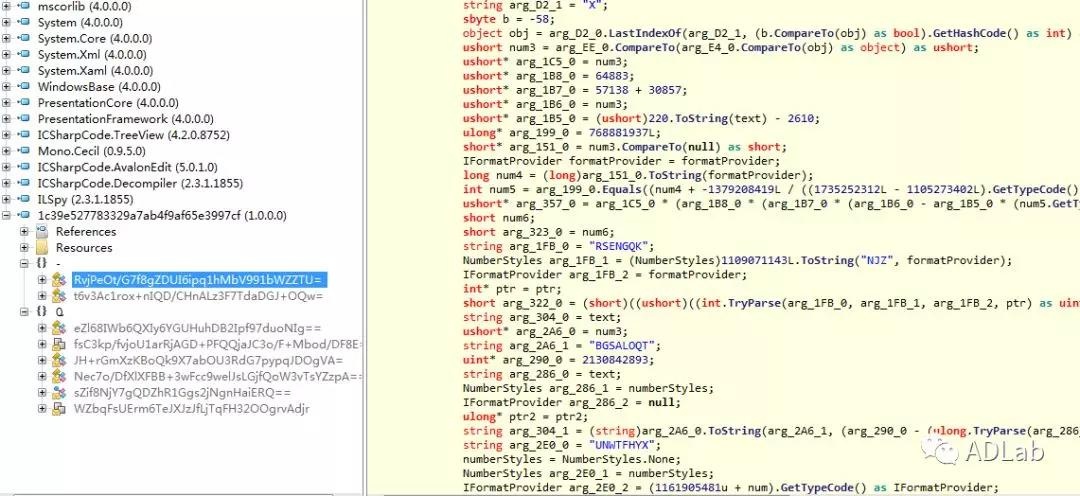The image size is (1080, 496).
Task: Click the ILSpy assembly icon in tree
Action: point(25,199)
